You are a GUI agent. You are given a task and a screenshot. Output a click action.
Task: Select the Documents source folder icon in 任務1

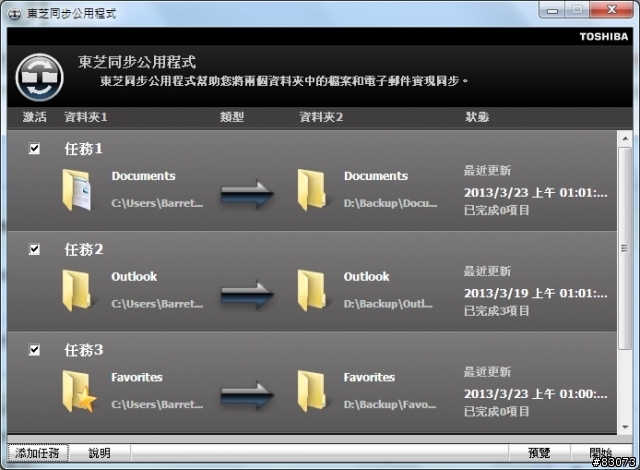click(77, 190)
